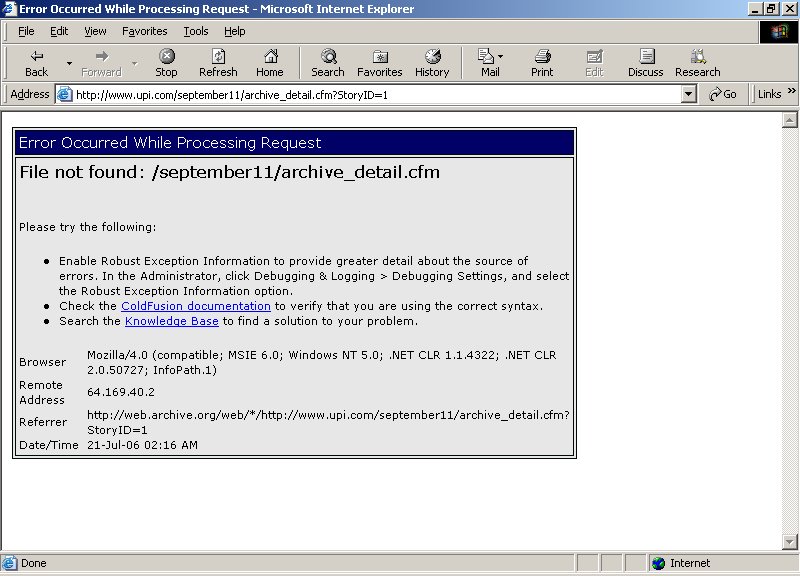Open the View menu
Image resolution: width=800 pixels, height=576 pixels.
(95, 31)
